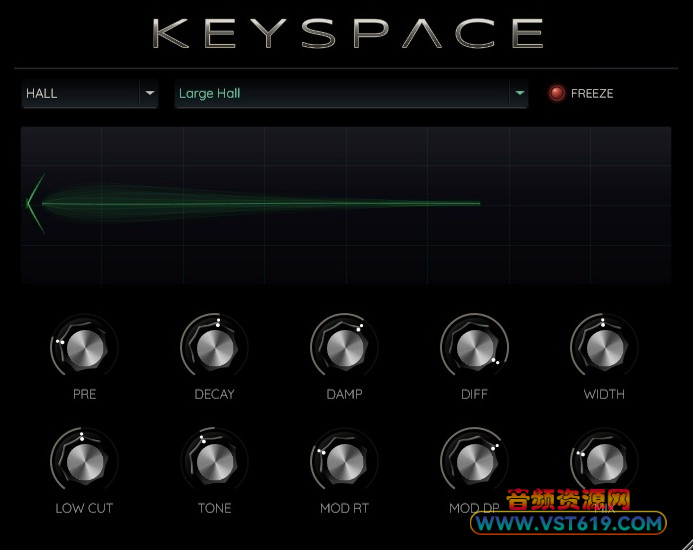Click the KEYSPACE logo title

pyautogui.click(x=348, y=33)
